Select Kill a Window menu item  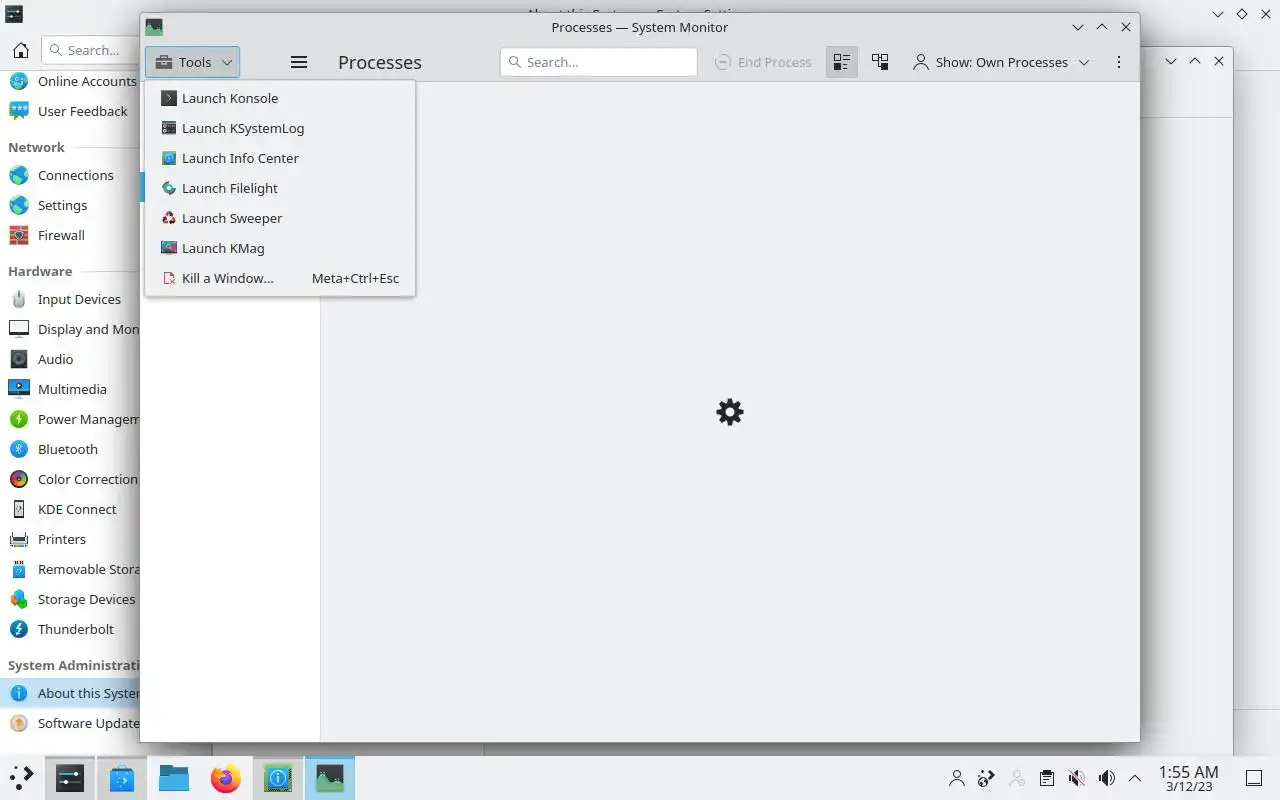coord(280,278)
